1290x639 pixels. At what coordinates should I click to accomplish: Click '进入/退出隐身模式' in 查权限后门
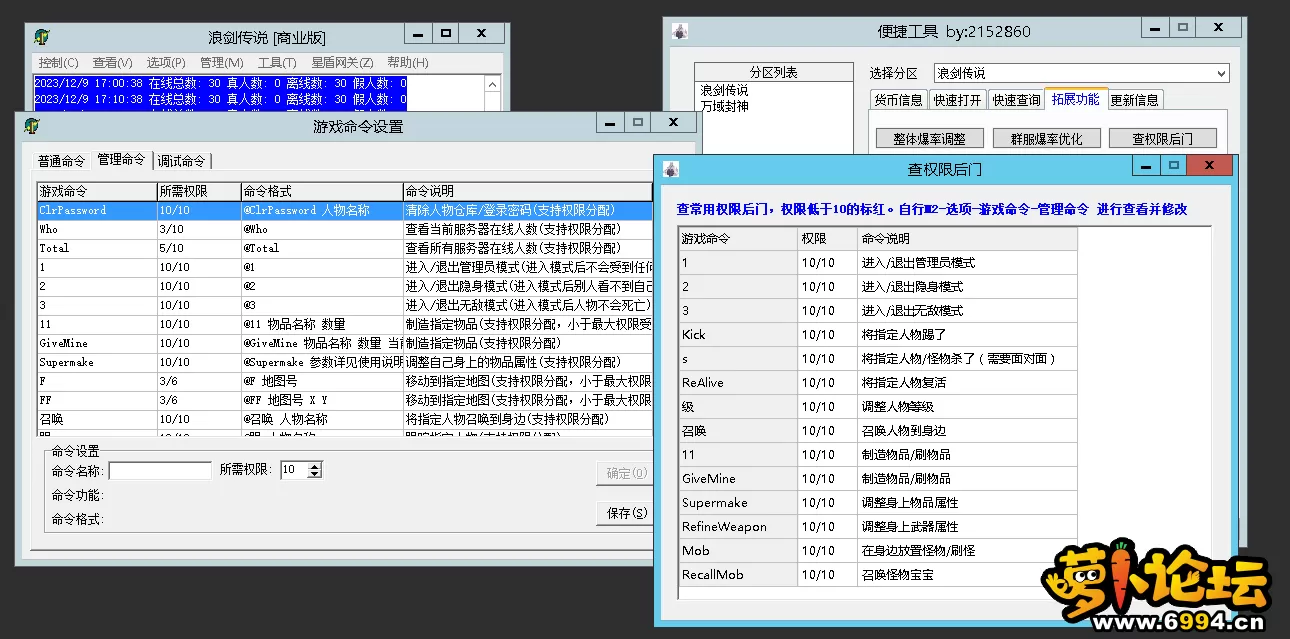point(967,287)
